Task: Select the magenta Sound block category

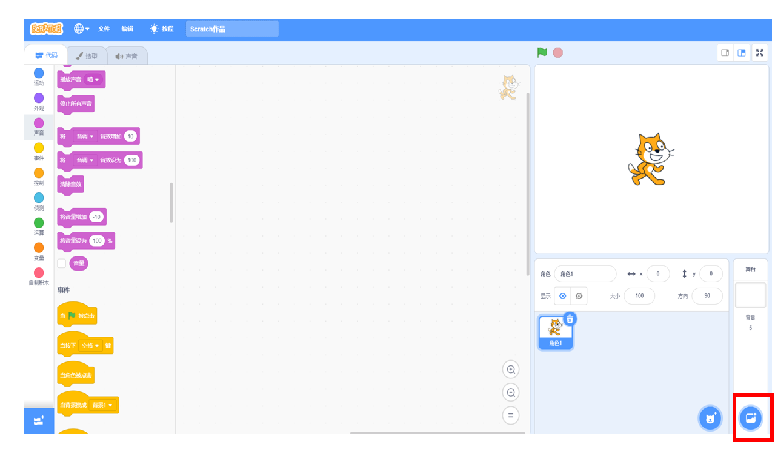Action: (39, 127)
